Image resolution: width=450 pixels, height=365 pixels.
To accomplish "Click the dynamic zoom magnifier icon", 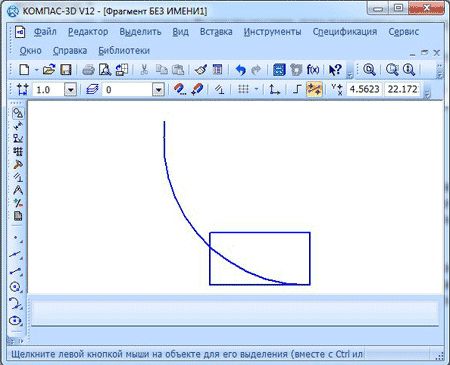I will coord(408,70).
